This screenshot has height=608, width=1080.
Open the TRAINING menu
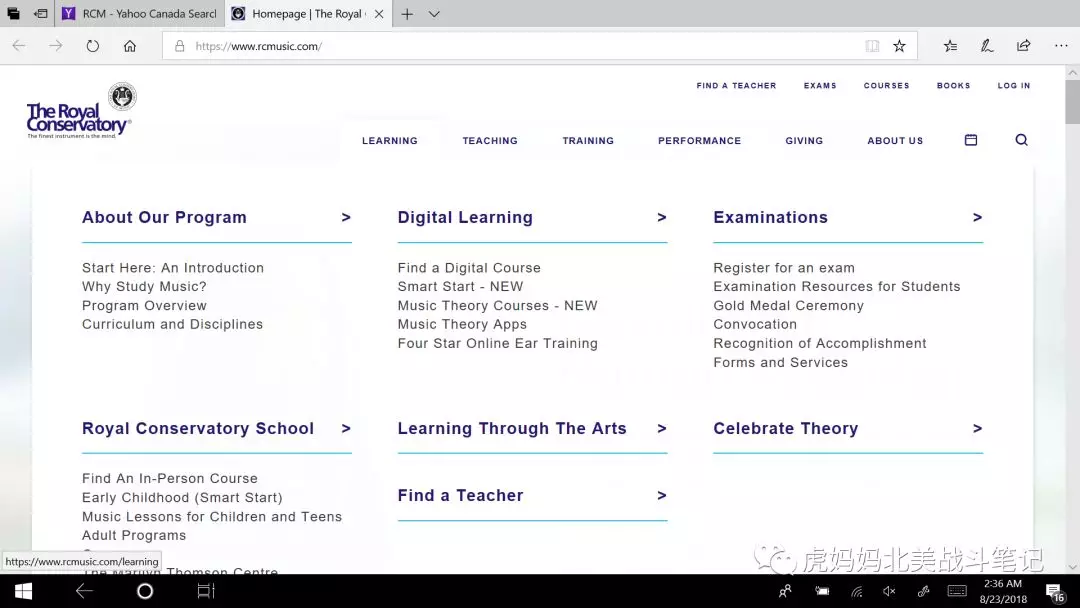(x=588, y=140)
